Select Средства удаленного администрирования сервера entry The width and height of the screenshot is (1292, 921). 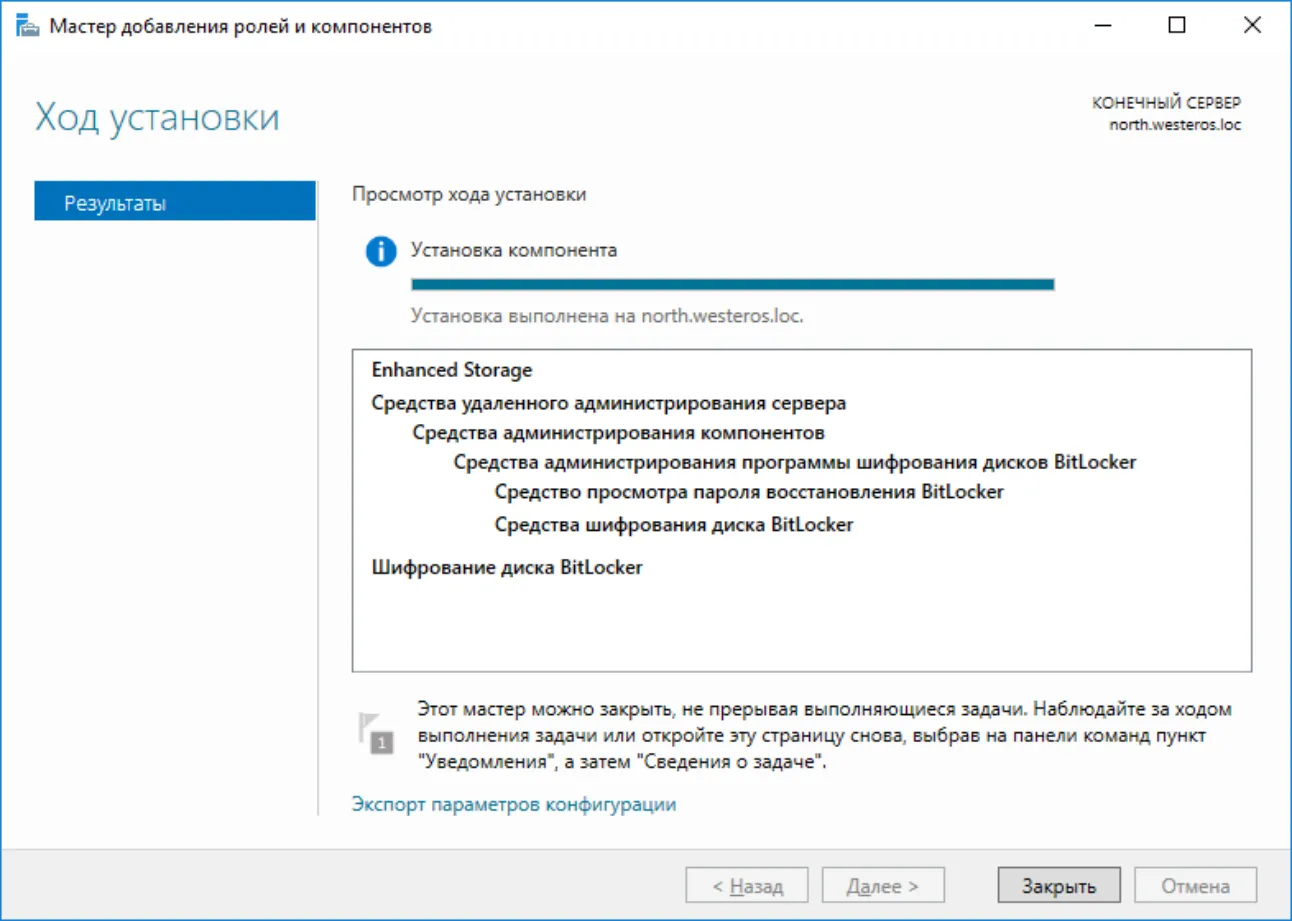(609, 403)
